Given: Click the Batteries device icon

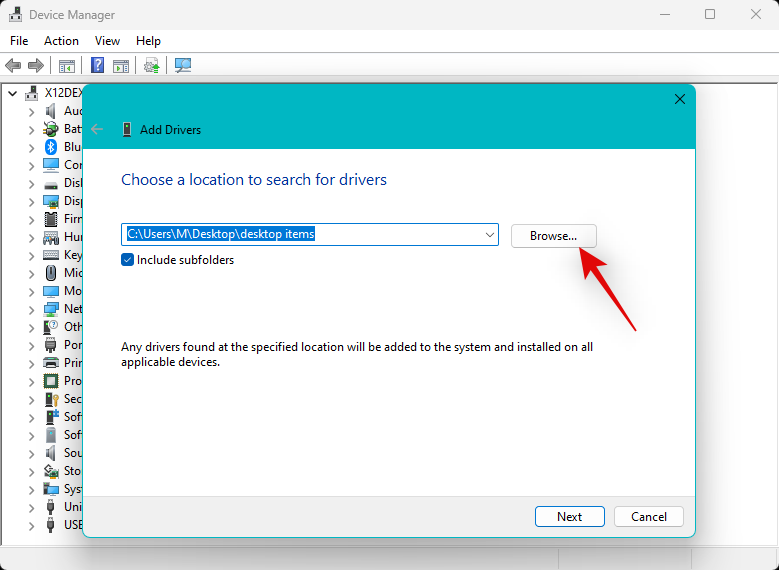Looking at the screenshot, I should (51, 129).
